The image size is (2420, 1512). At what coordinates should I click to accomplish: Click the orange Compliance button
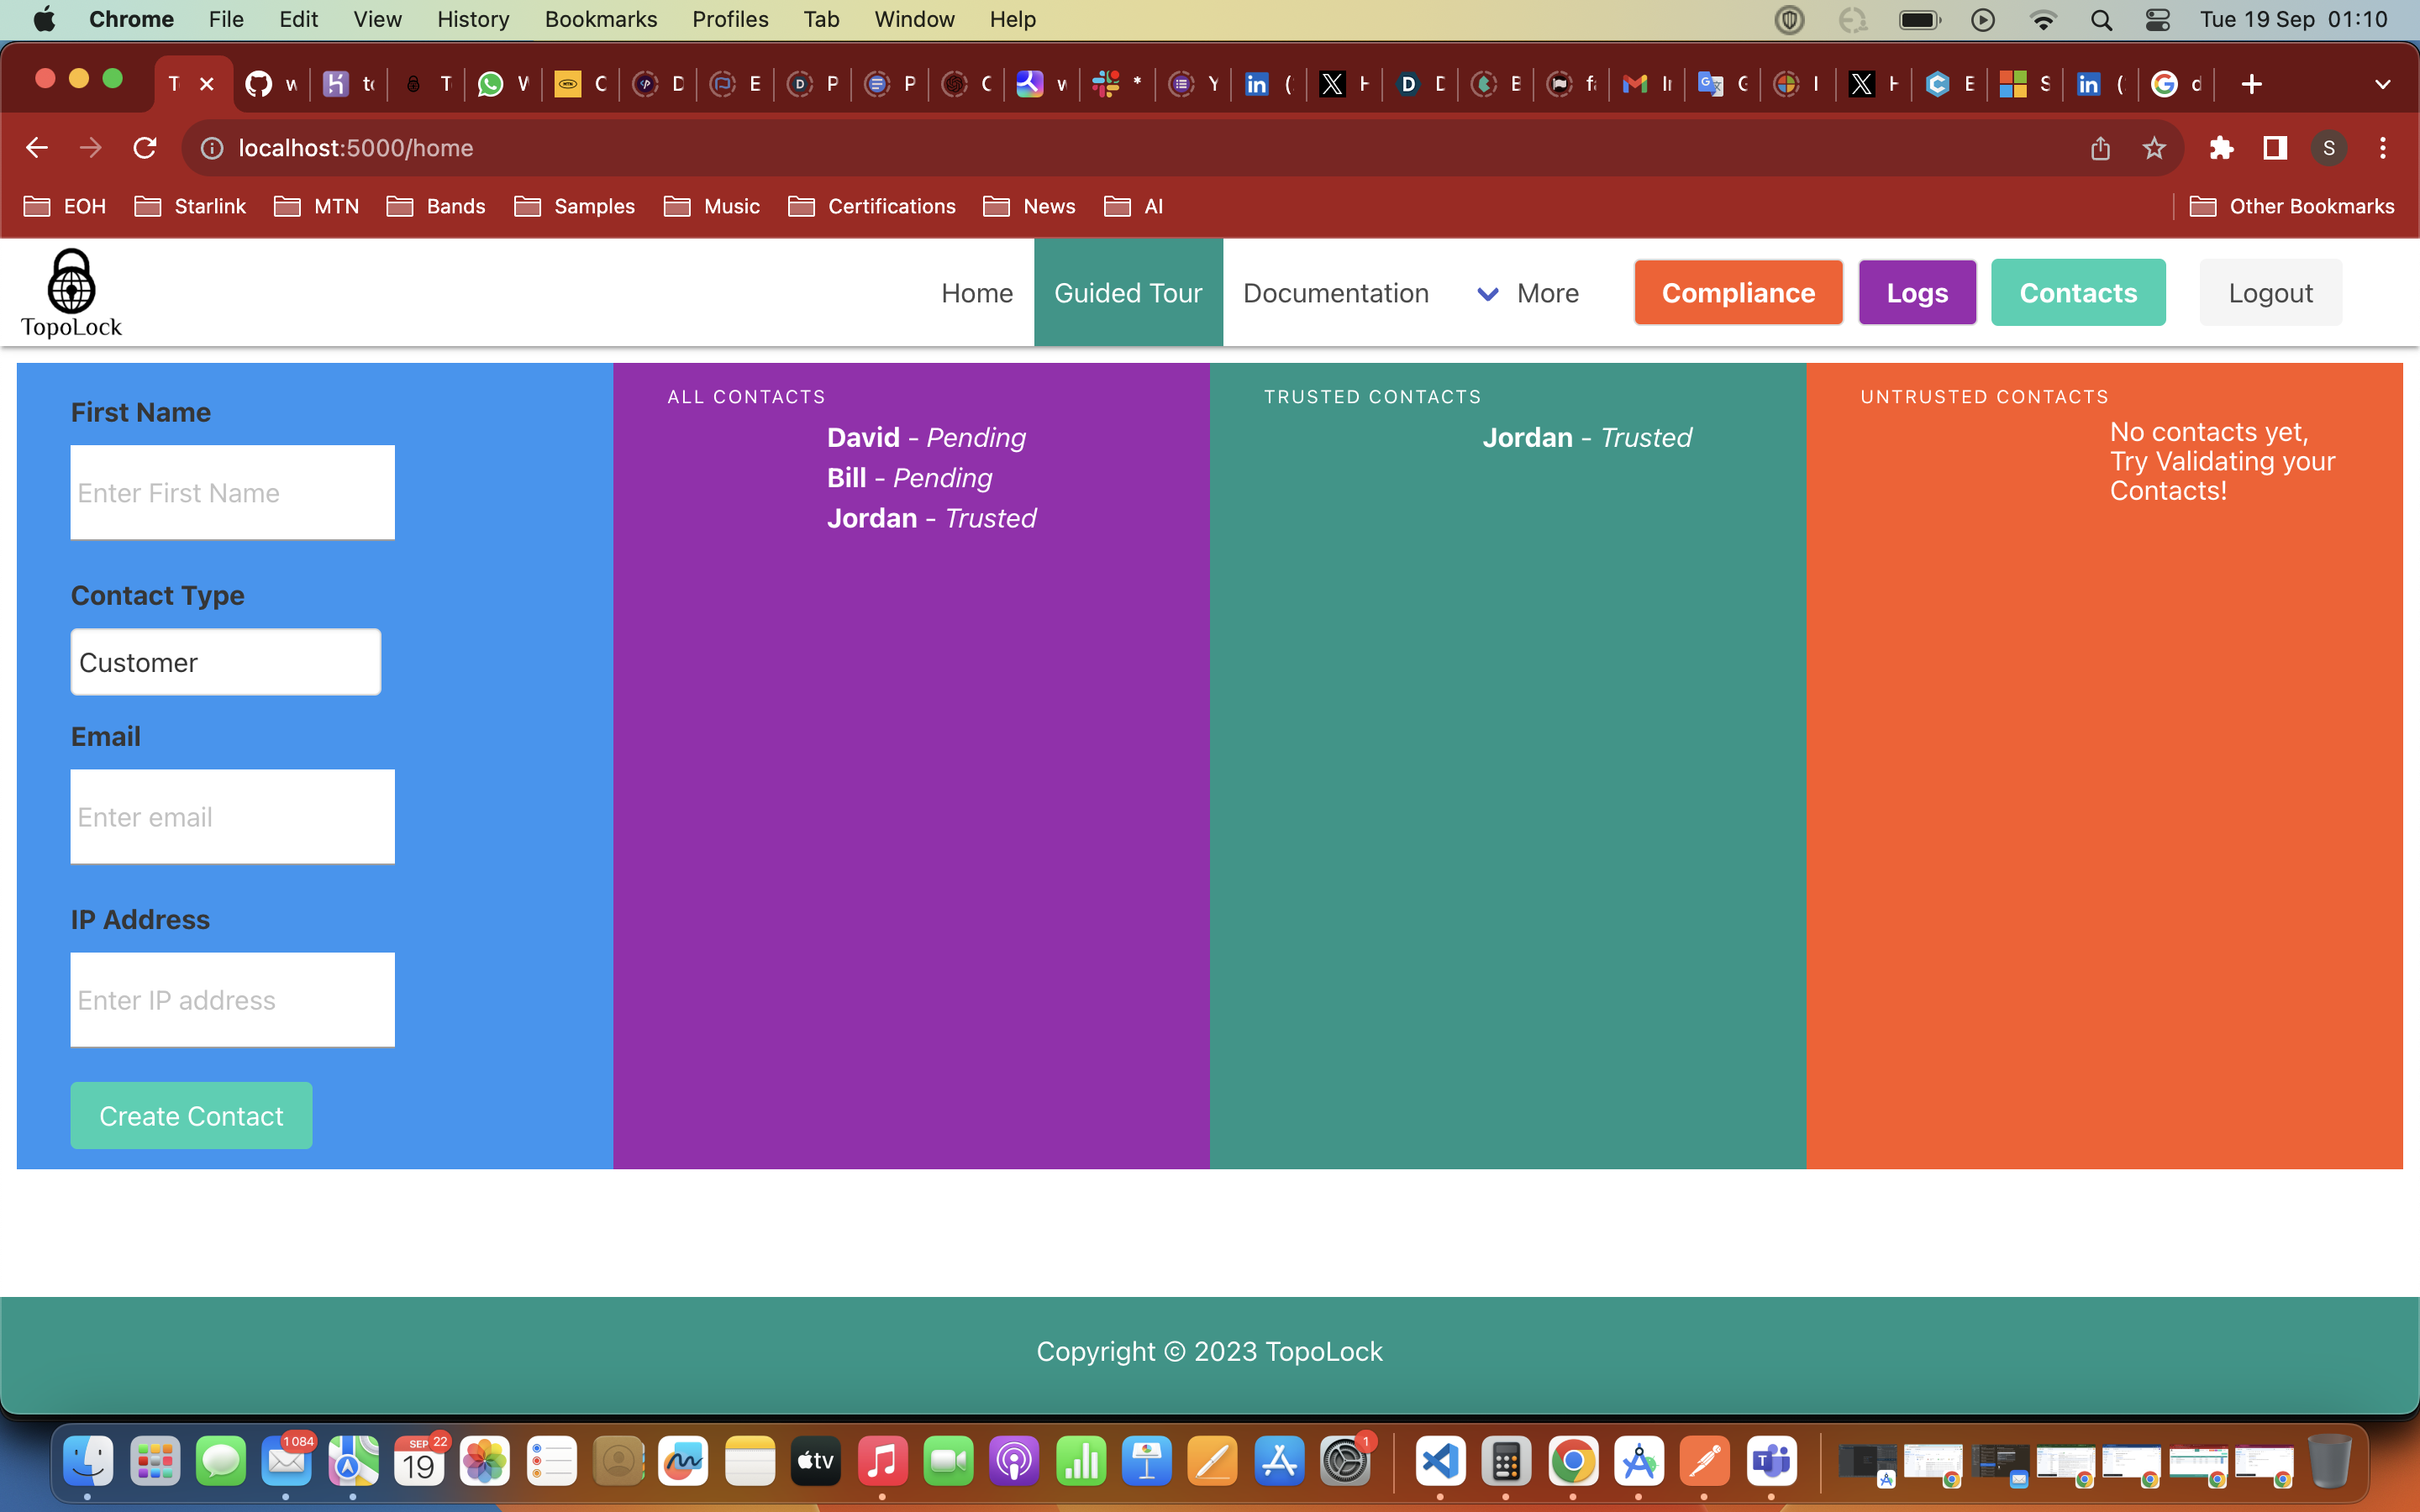coord(1738,293)
